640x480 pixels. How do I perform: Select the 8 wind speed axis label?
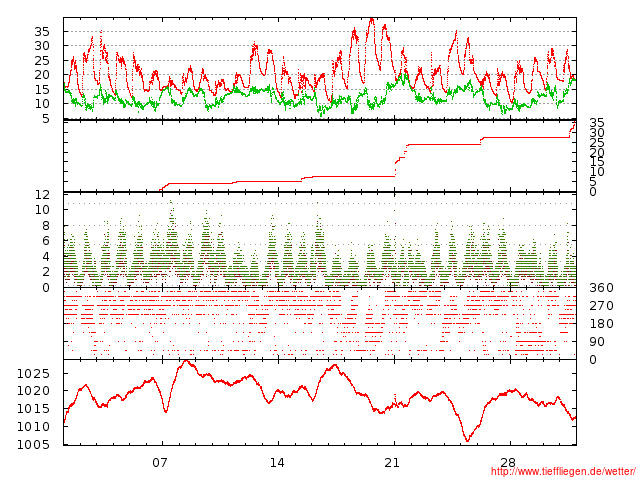(46, 226)
